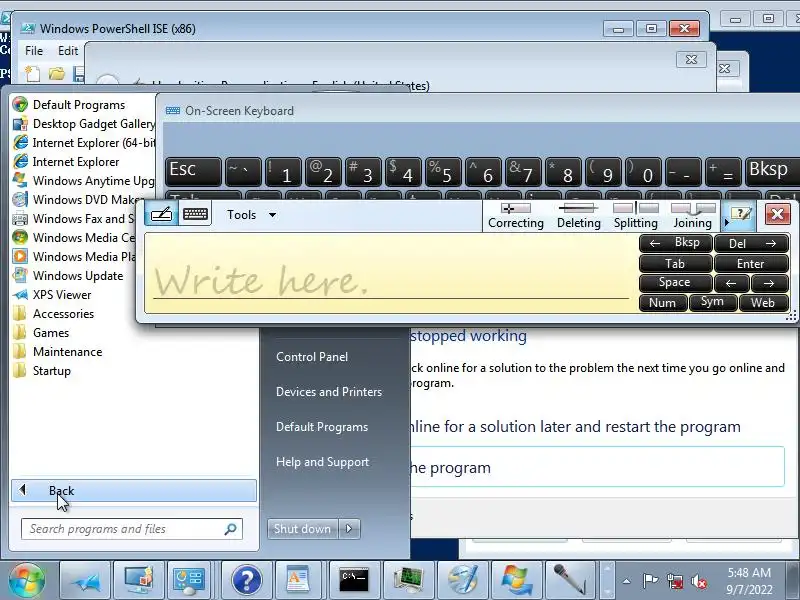Toggle the Num pad in writing pad
The height and width of the screenshot is (600, 800).
pos(662,303)
